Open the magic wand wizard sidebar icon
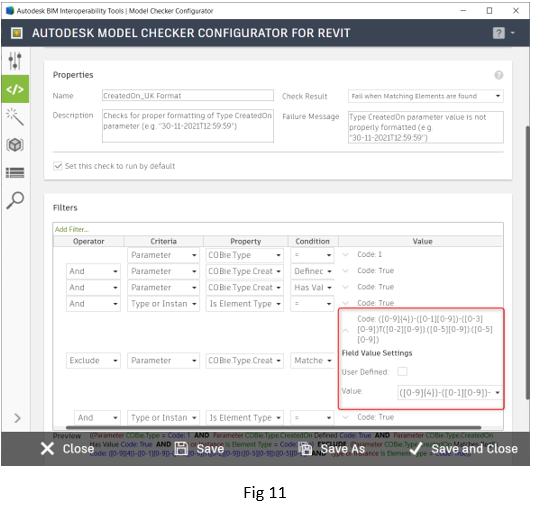Viewport: 535px width, 508px height. point(15,117)
